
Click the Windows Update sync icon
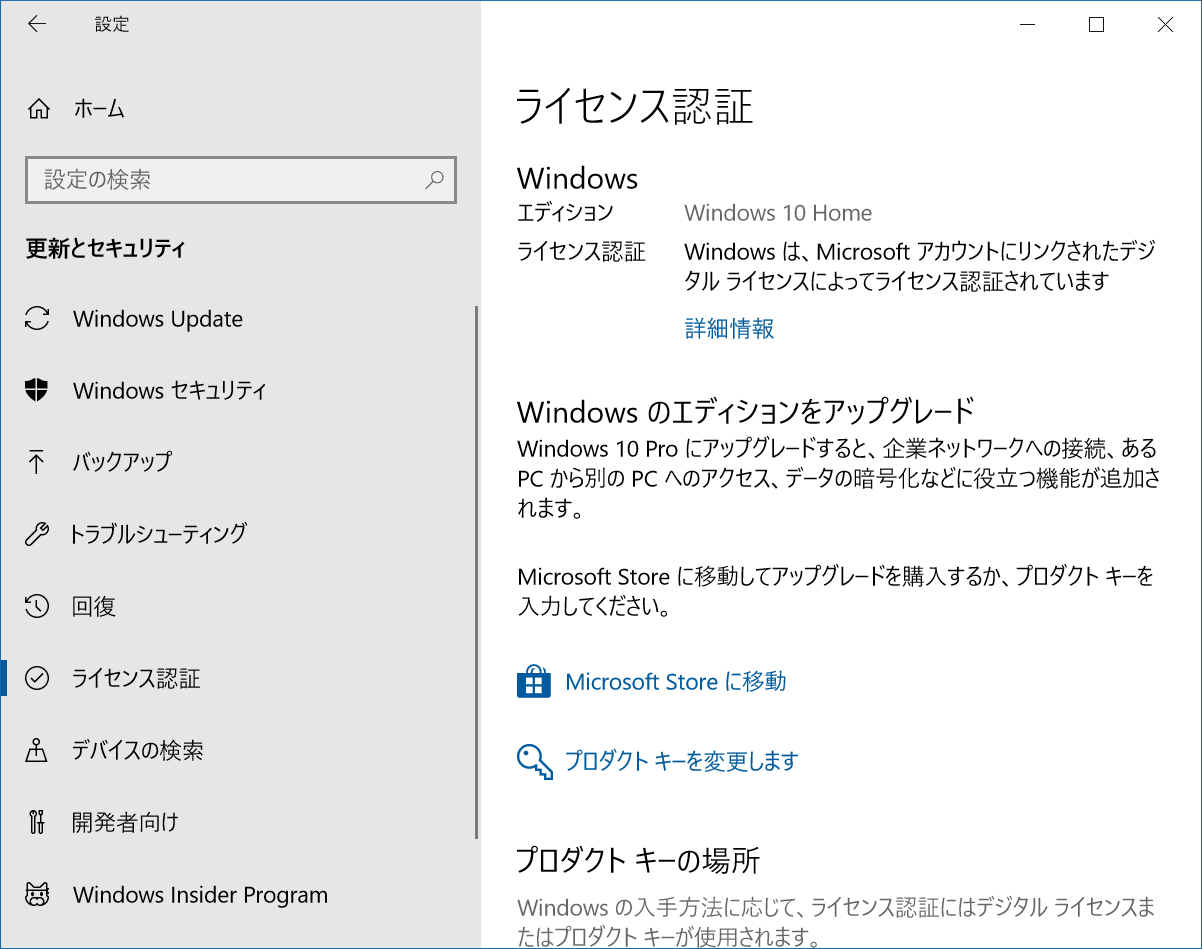(x=37, y=319)
